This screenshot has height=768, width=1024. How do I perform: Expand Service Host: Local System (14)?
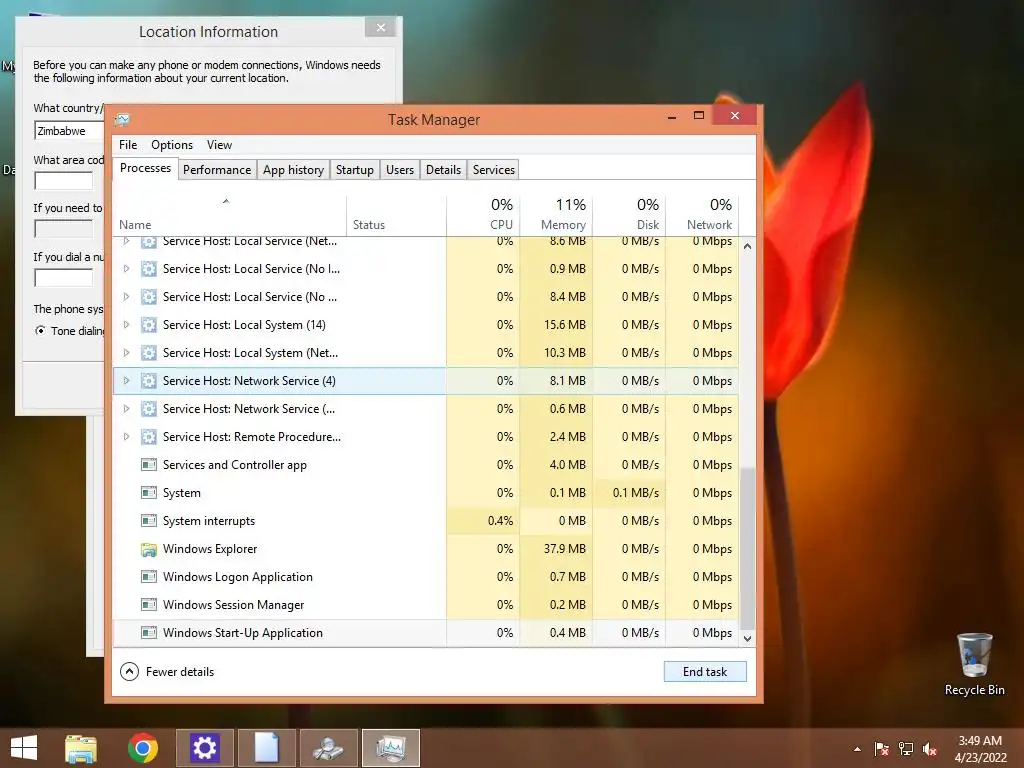click(127, 325)
